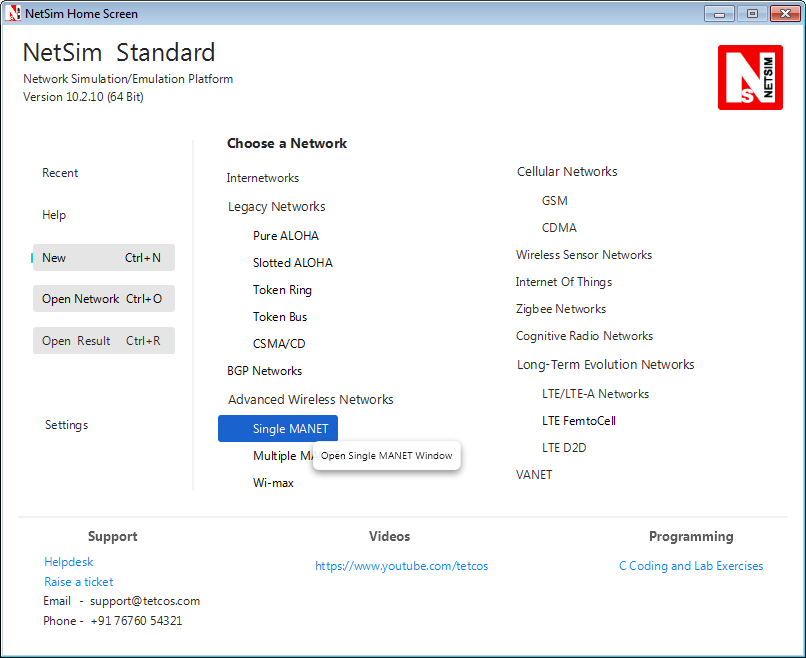Open the Helpdesk link
Image resolution: width=806 pixels, height=658 pixels.
click(x=69, y=562)
